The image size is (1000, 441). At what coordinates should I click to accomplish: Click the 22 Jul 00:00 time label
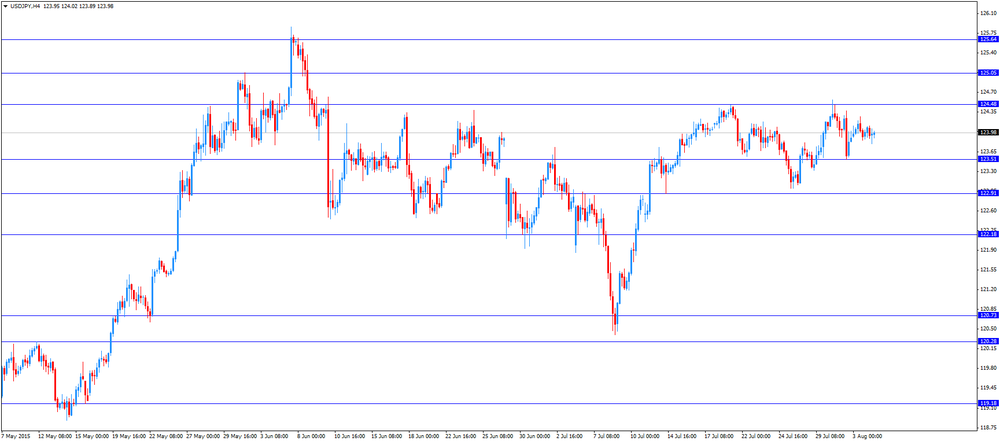click(756, 437)
